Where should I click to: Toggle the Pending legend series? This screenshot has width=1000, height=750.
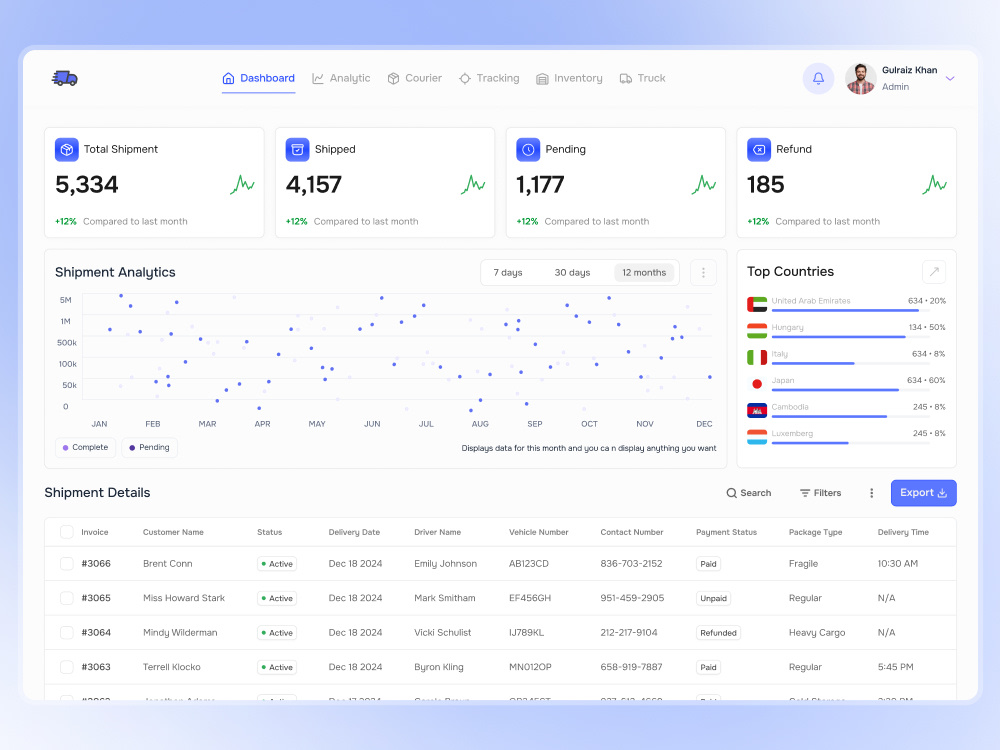149,448
